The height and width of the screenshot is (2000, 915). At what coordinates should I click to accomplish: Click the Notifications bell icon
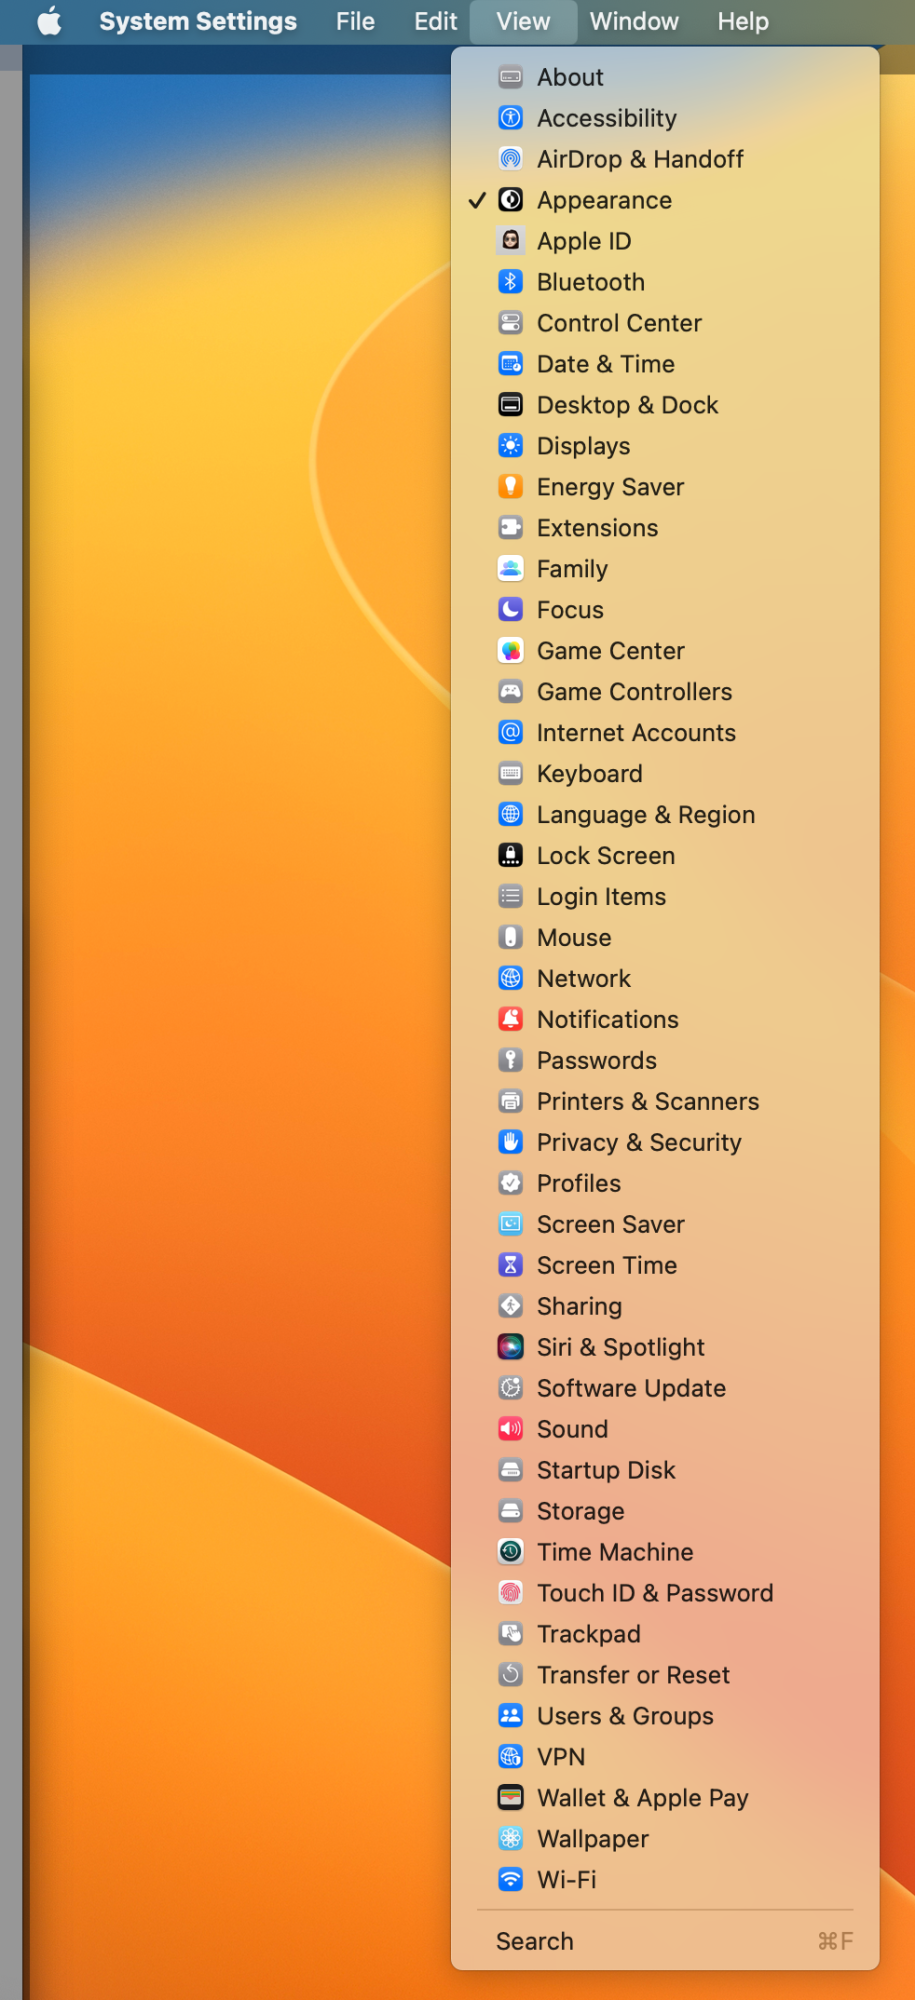click(x=511, y=1020)
